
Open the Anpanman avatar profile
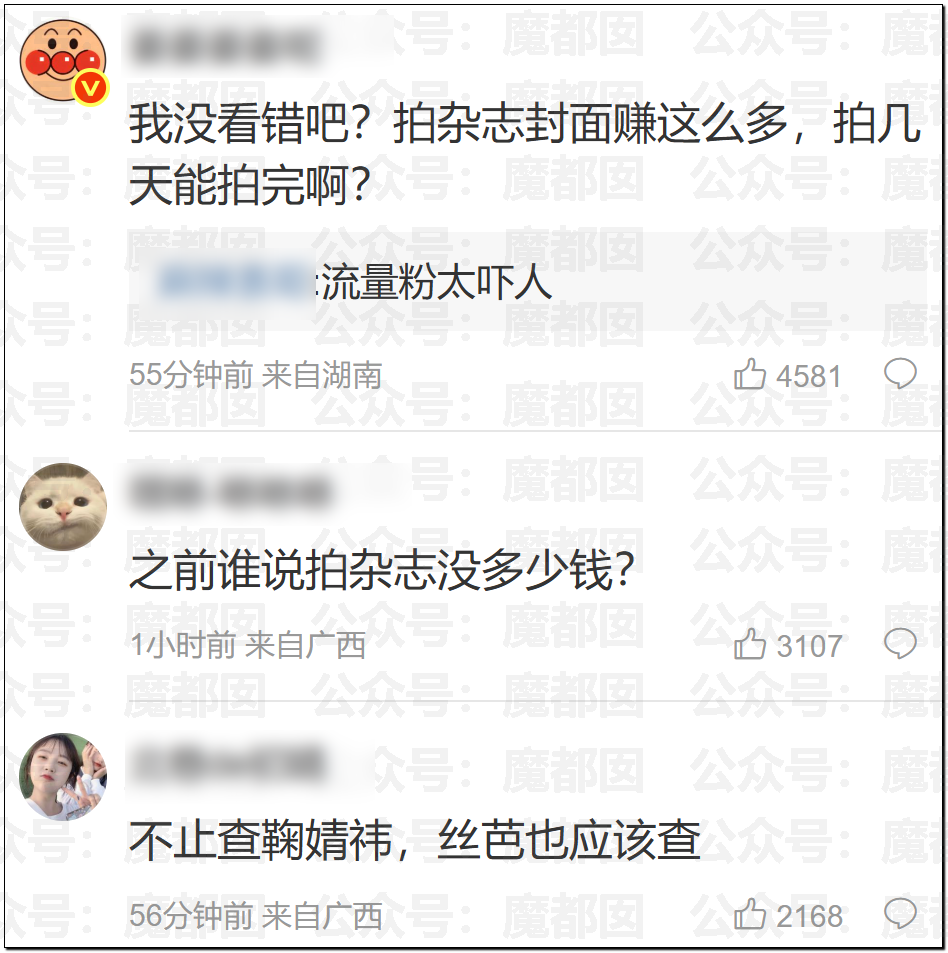[63, 60]
